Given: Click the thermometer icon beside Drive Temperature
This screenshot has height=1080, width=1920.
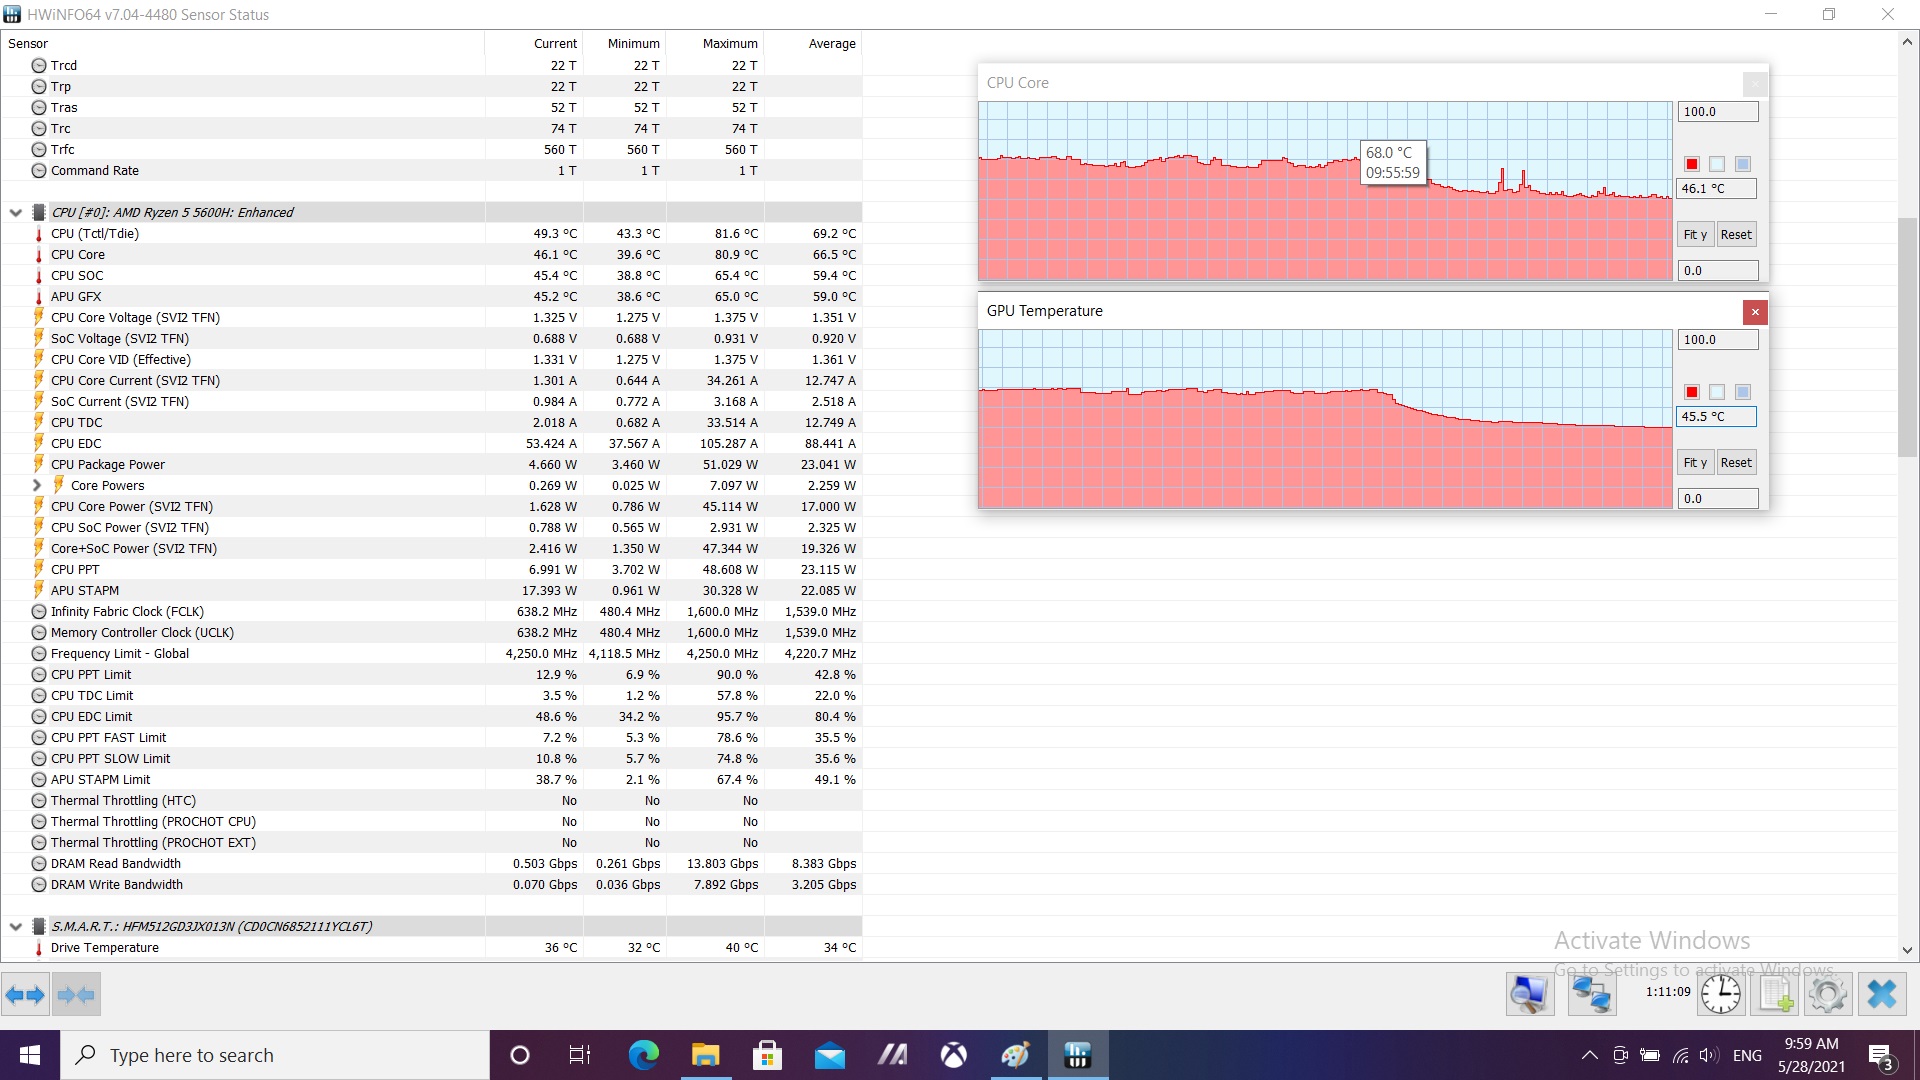Looking at the screenshot, I should 39,948.
